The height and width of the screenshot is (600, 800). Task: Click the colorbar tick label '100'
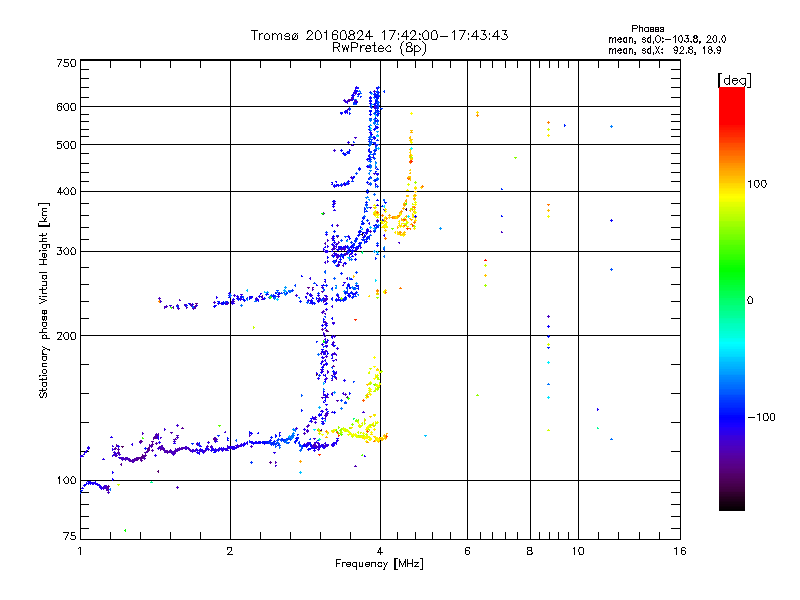pos(757,184)
